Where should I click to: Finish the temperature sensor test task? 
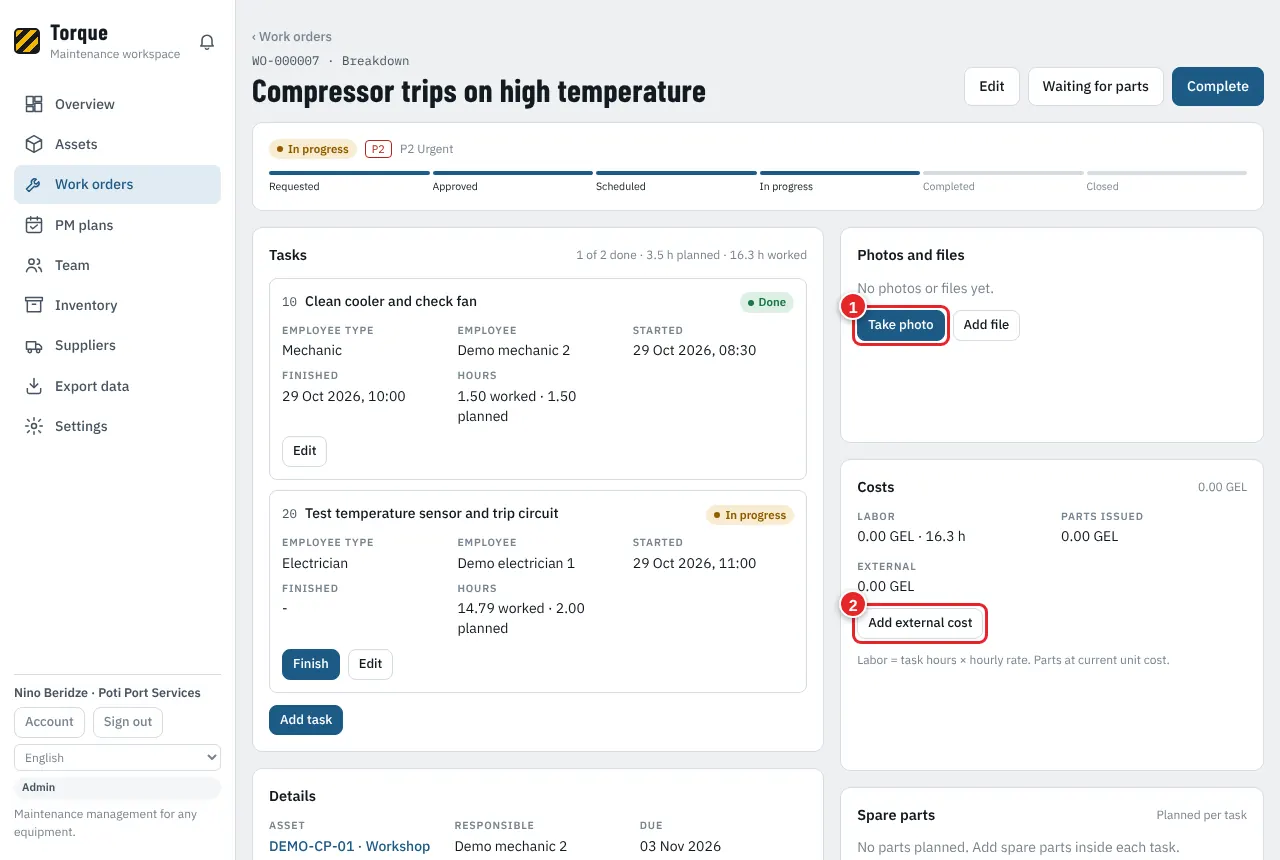pos(311,664)
